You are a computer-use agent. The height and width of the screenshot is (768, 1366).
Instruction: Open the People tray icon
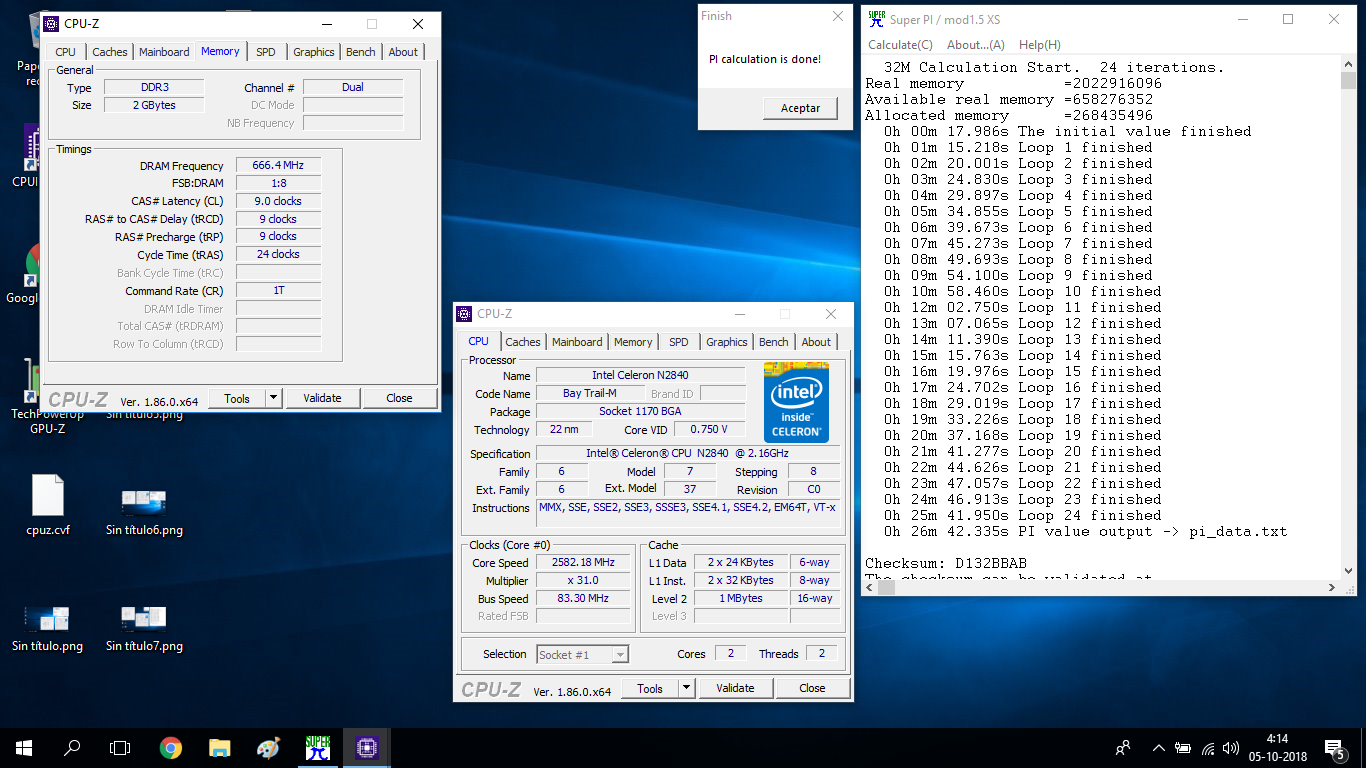(x=1124, y=747)
